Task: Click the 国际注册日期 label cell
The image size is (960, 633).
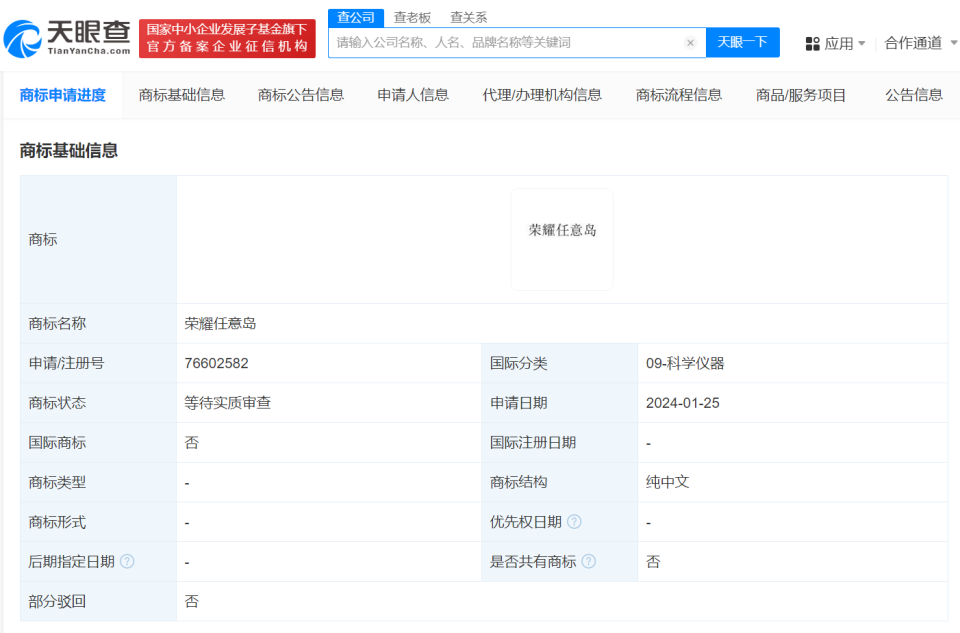Action: (x=560, y=443)
